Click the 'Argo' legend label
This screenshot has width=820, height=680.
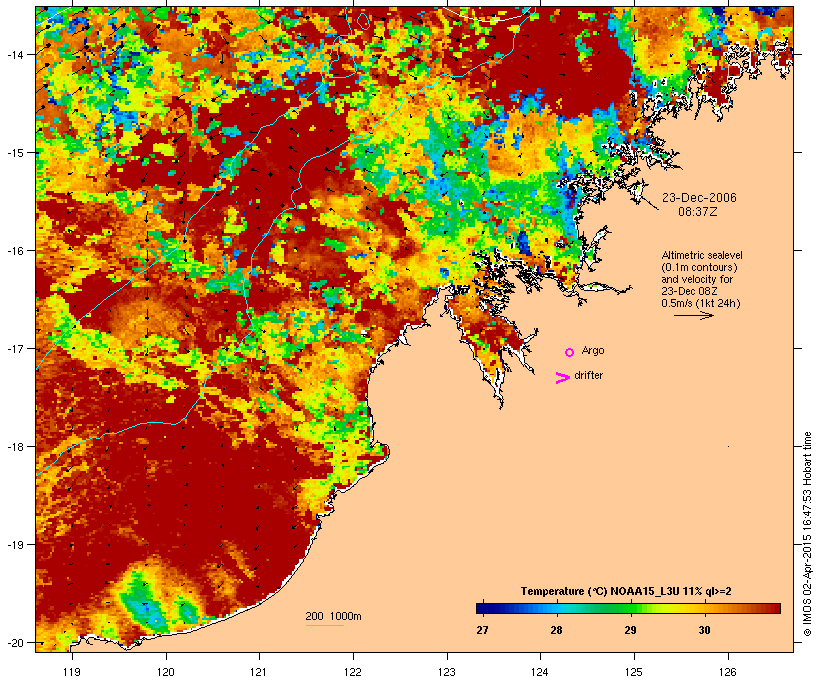(x=593, y=350)
